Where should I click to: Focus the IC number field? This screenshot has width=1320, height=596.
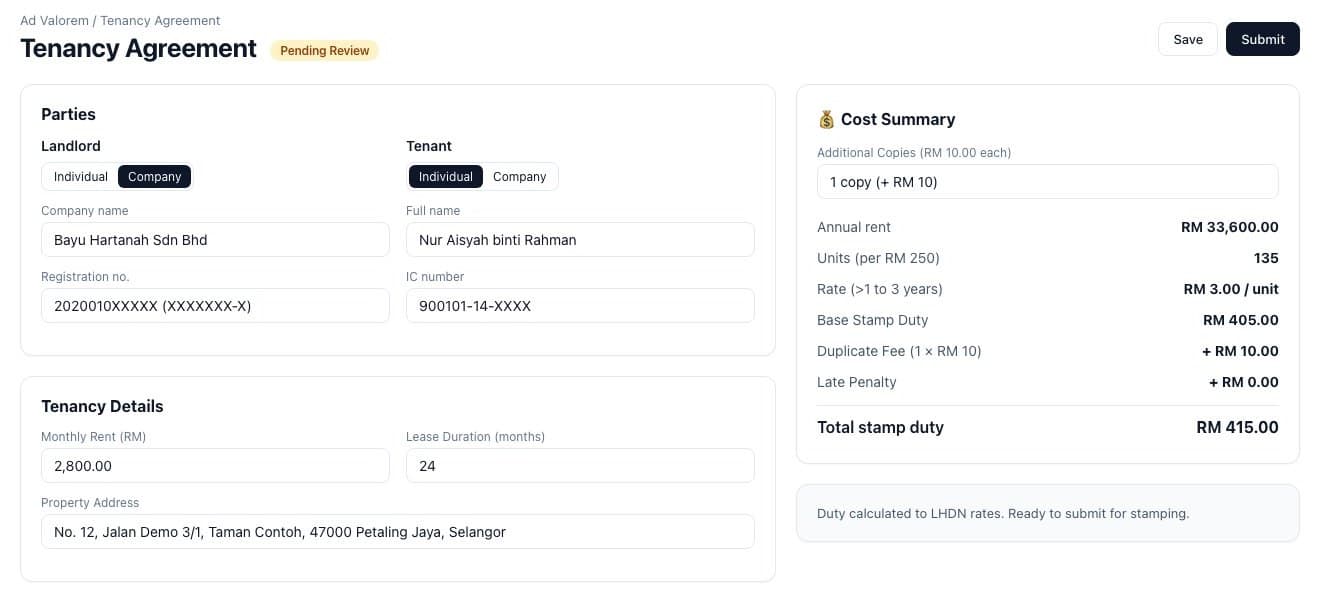[x=580, y=306]
